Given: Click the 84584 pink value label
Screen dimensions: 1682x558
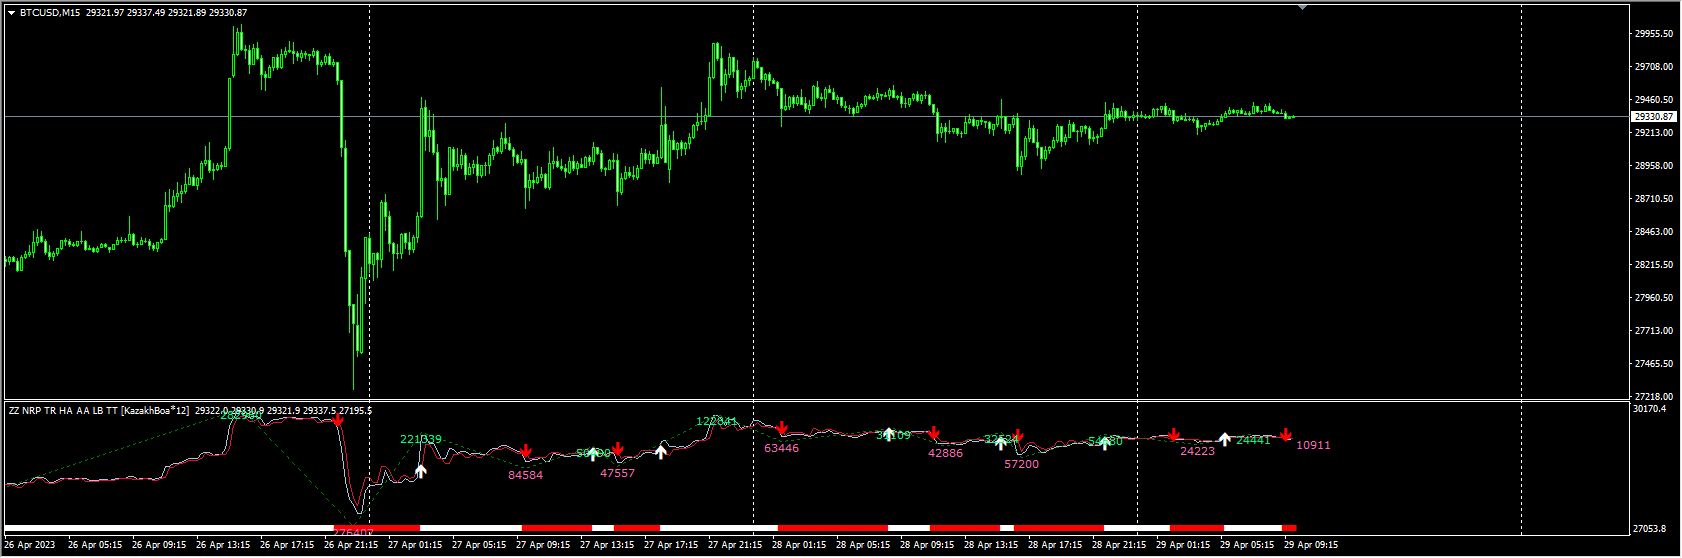Looking at the screenshot, I should click(x=526, y=475).
